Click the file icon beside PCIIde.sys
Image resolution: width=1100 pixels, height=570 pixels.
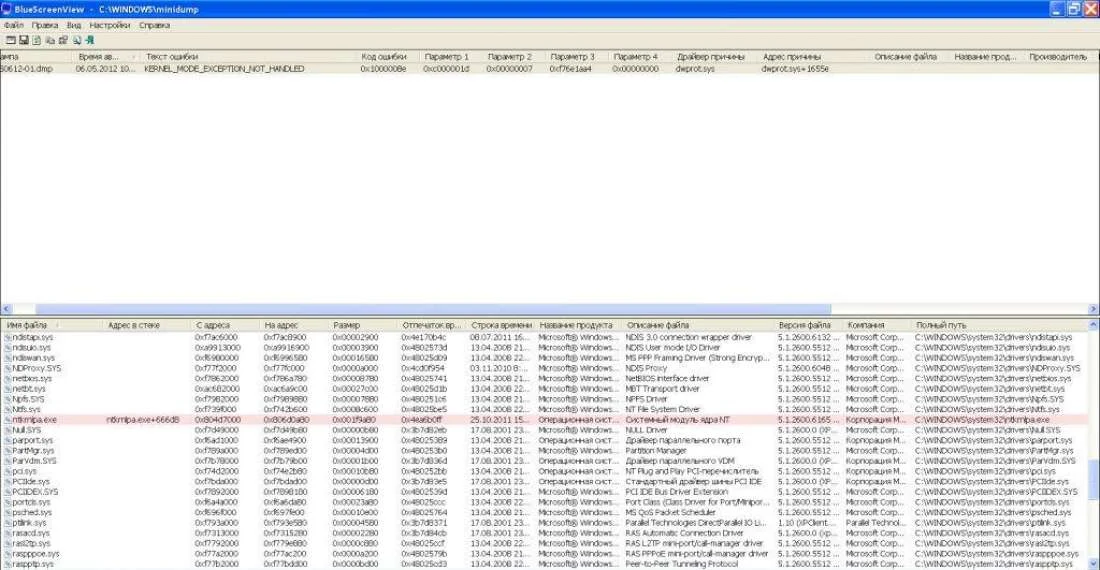8,481
